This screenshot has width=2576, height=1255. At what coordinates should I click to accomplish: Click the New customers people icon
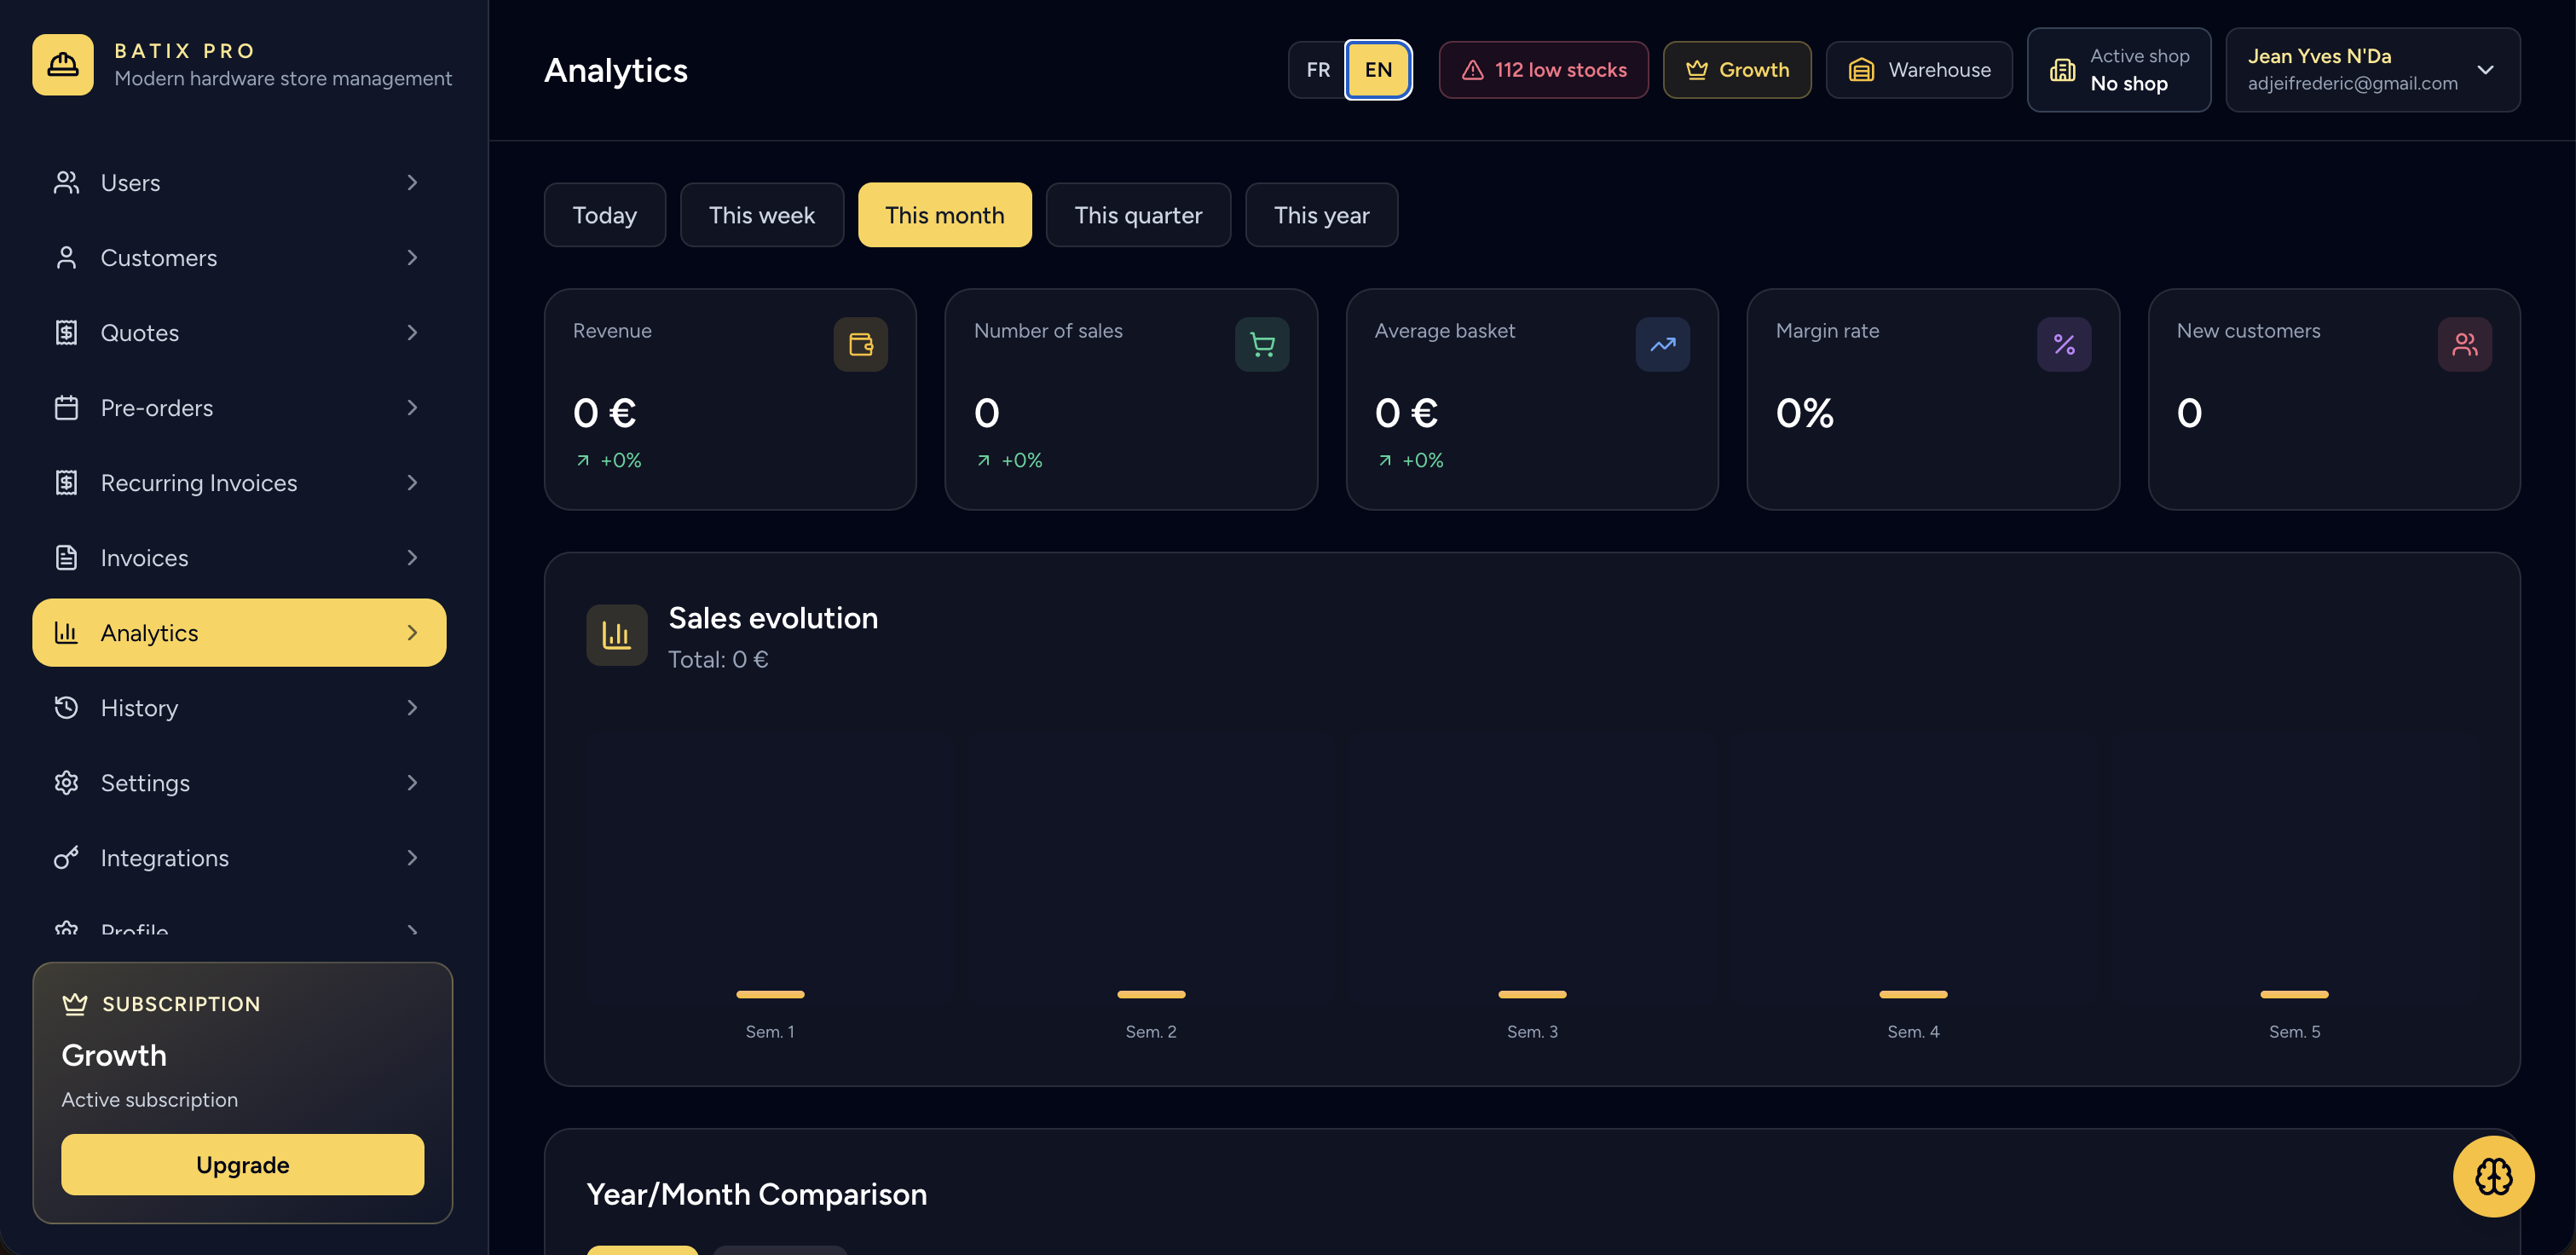coord(2465,344)
